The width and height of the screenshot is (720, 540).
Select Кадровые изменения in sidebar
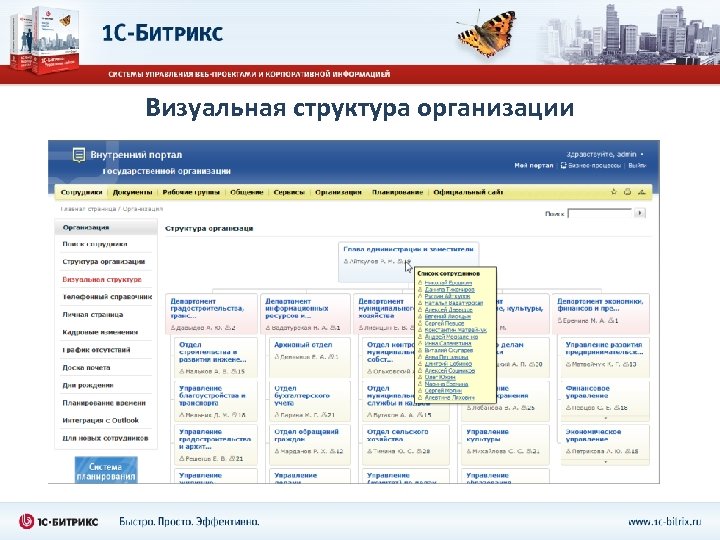(100, 332)
